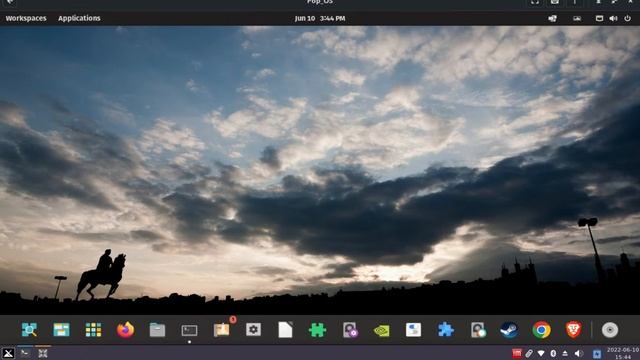640x360 pixels.
Task: Open the volume icon in top panel
Action: click(x=613, y=18)
